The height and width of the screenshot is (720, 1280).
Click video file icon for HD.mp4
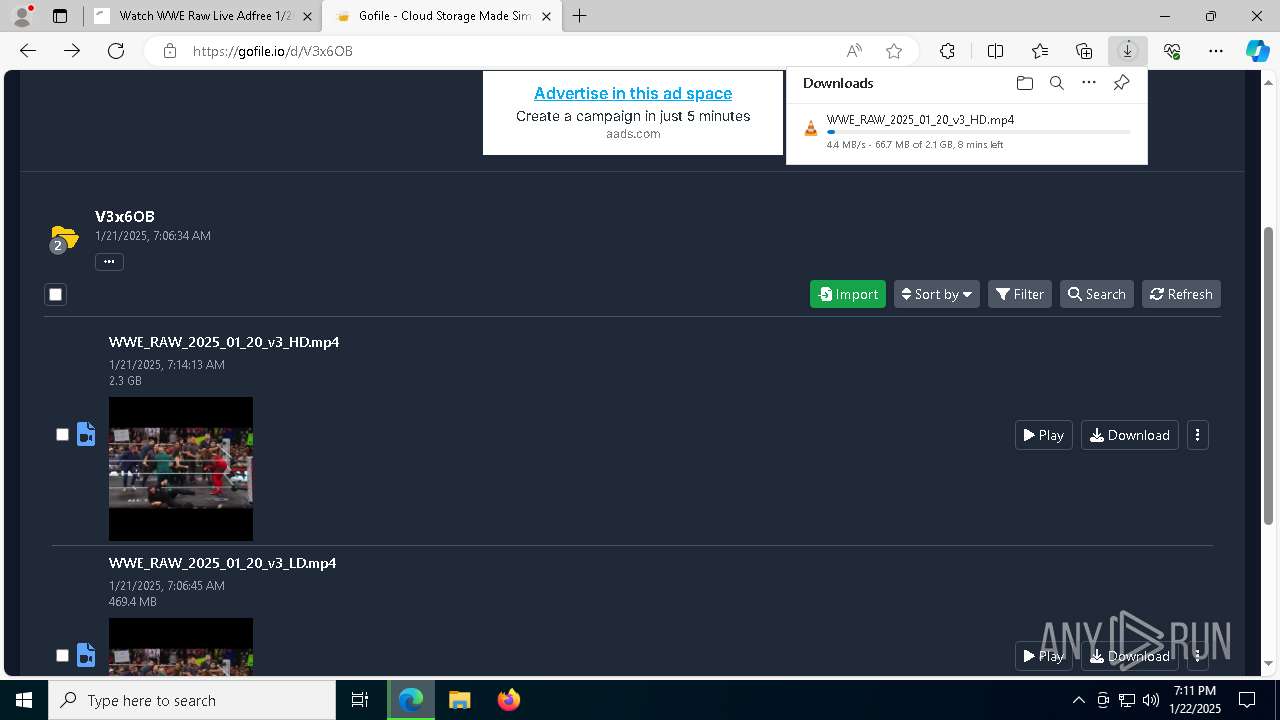[86, 434]
